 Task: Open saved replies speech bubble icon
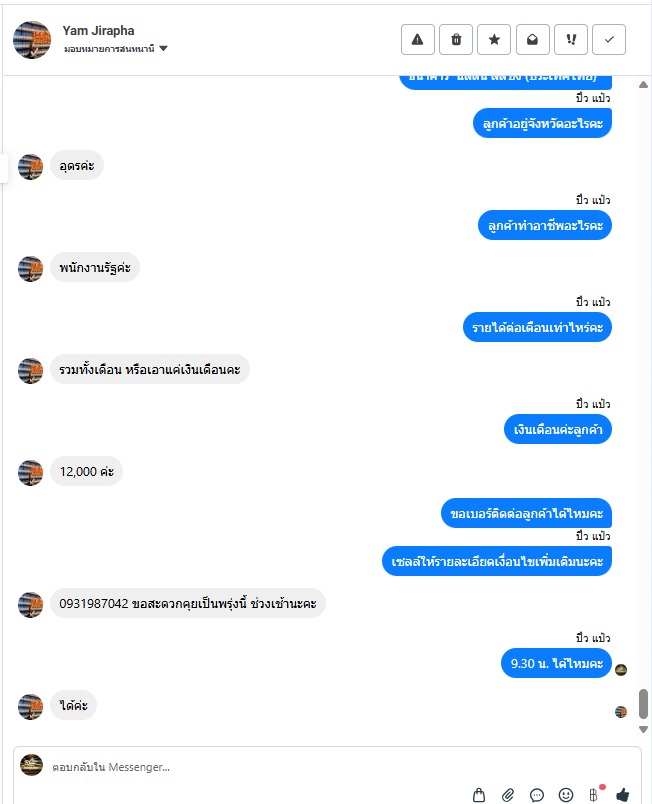[537, 795]
